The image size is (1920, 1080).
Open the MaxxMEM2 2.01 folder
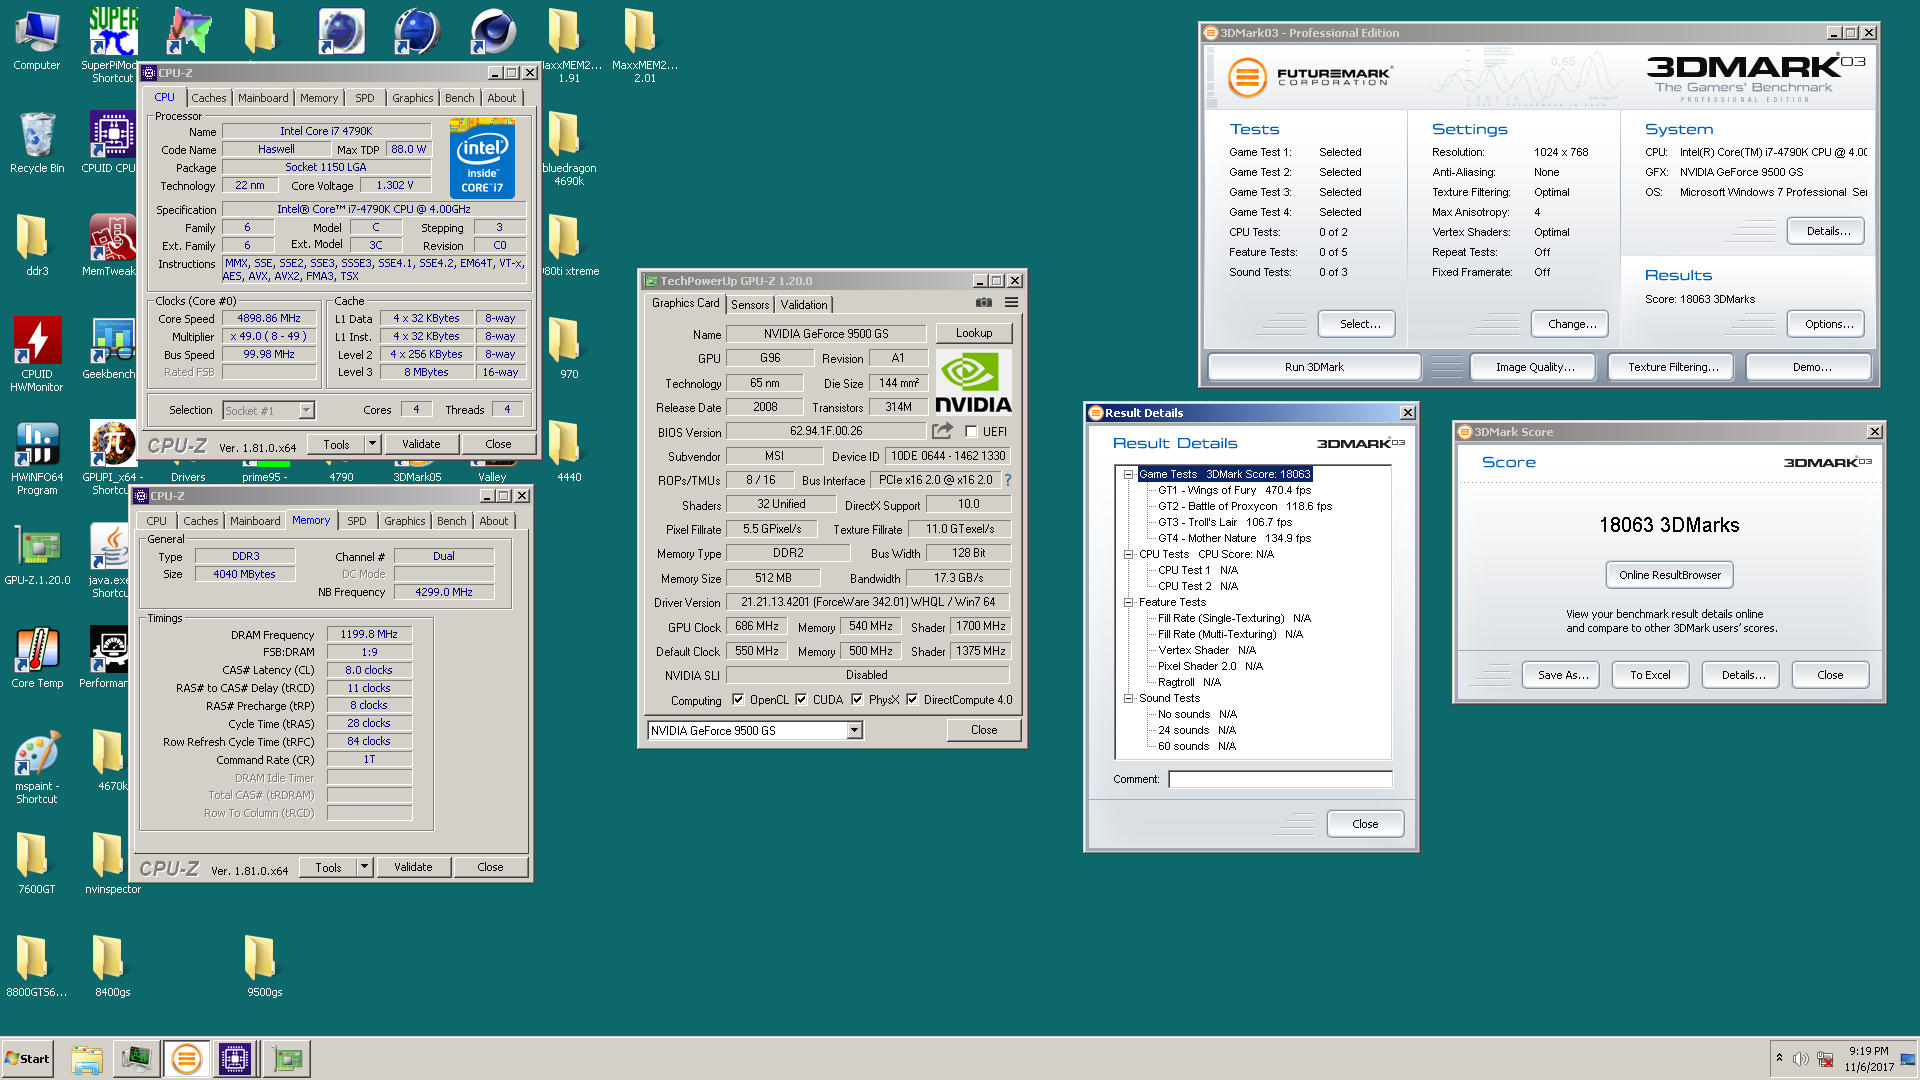(645, 45)
